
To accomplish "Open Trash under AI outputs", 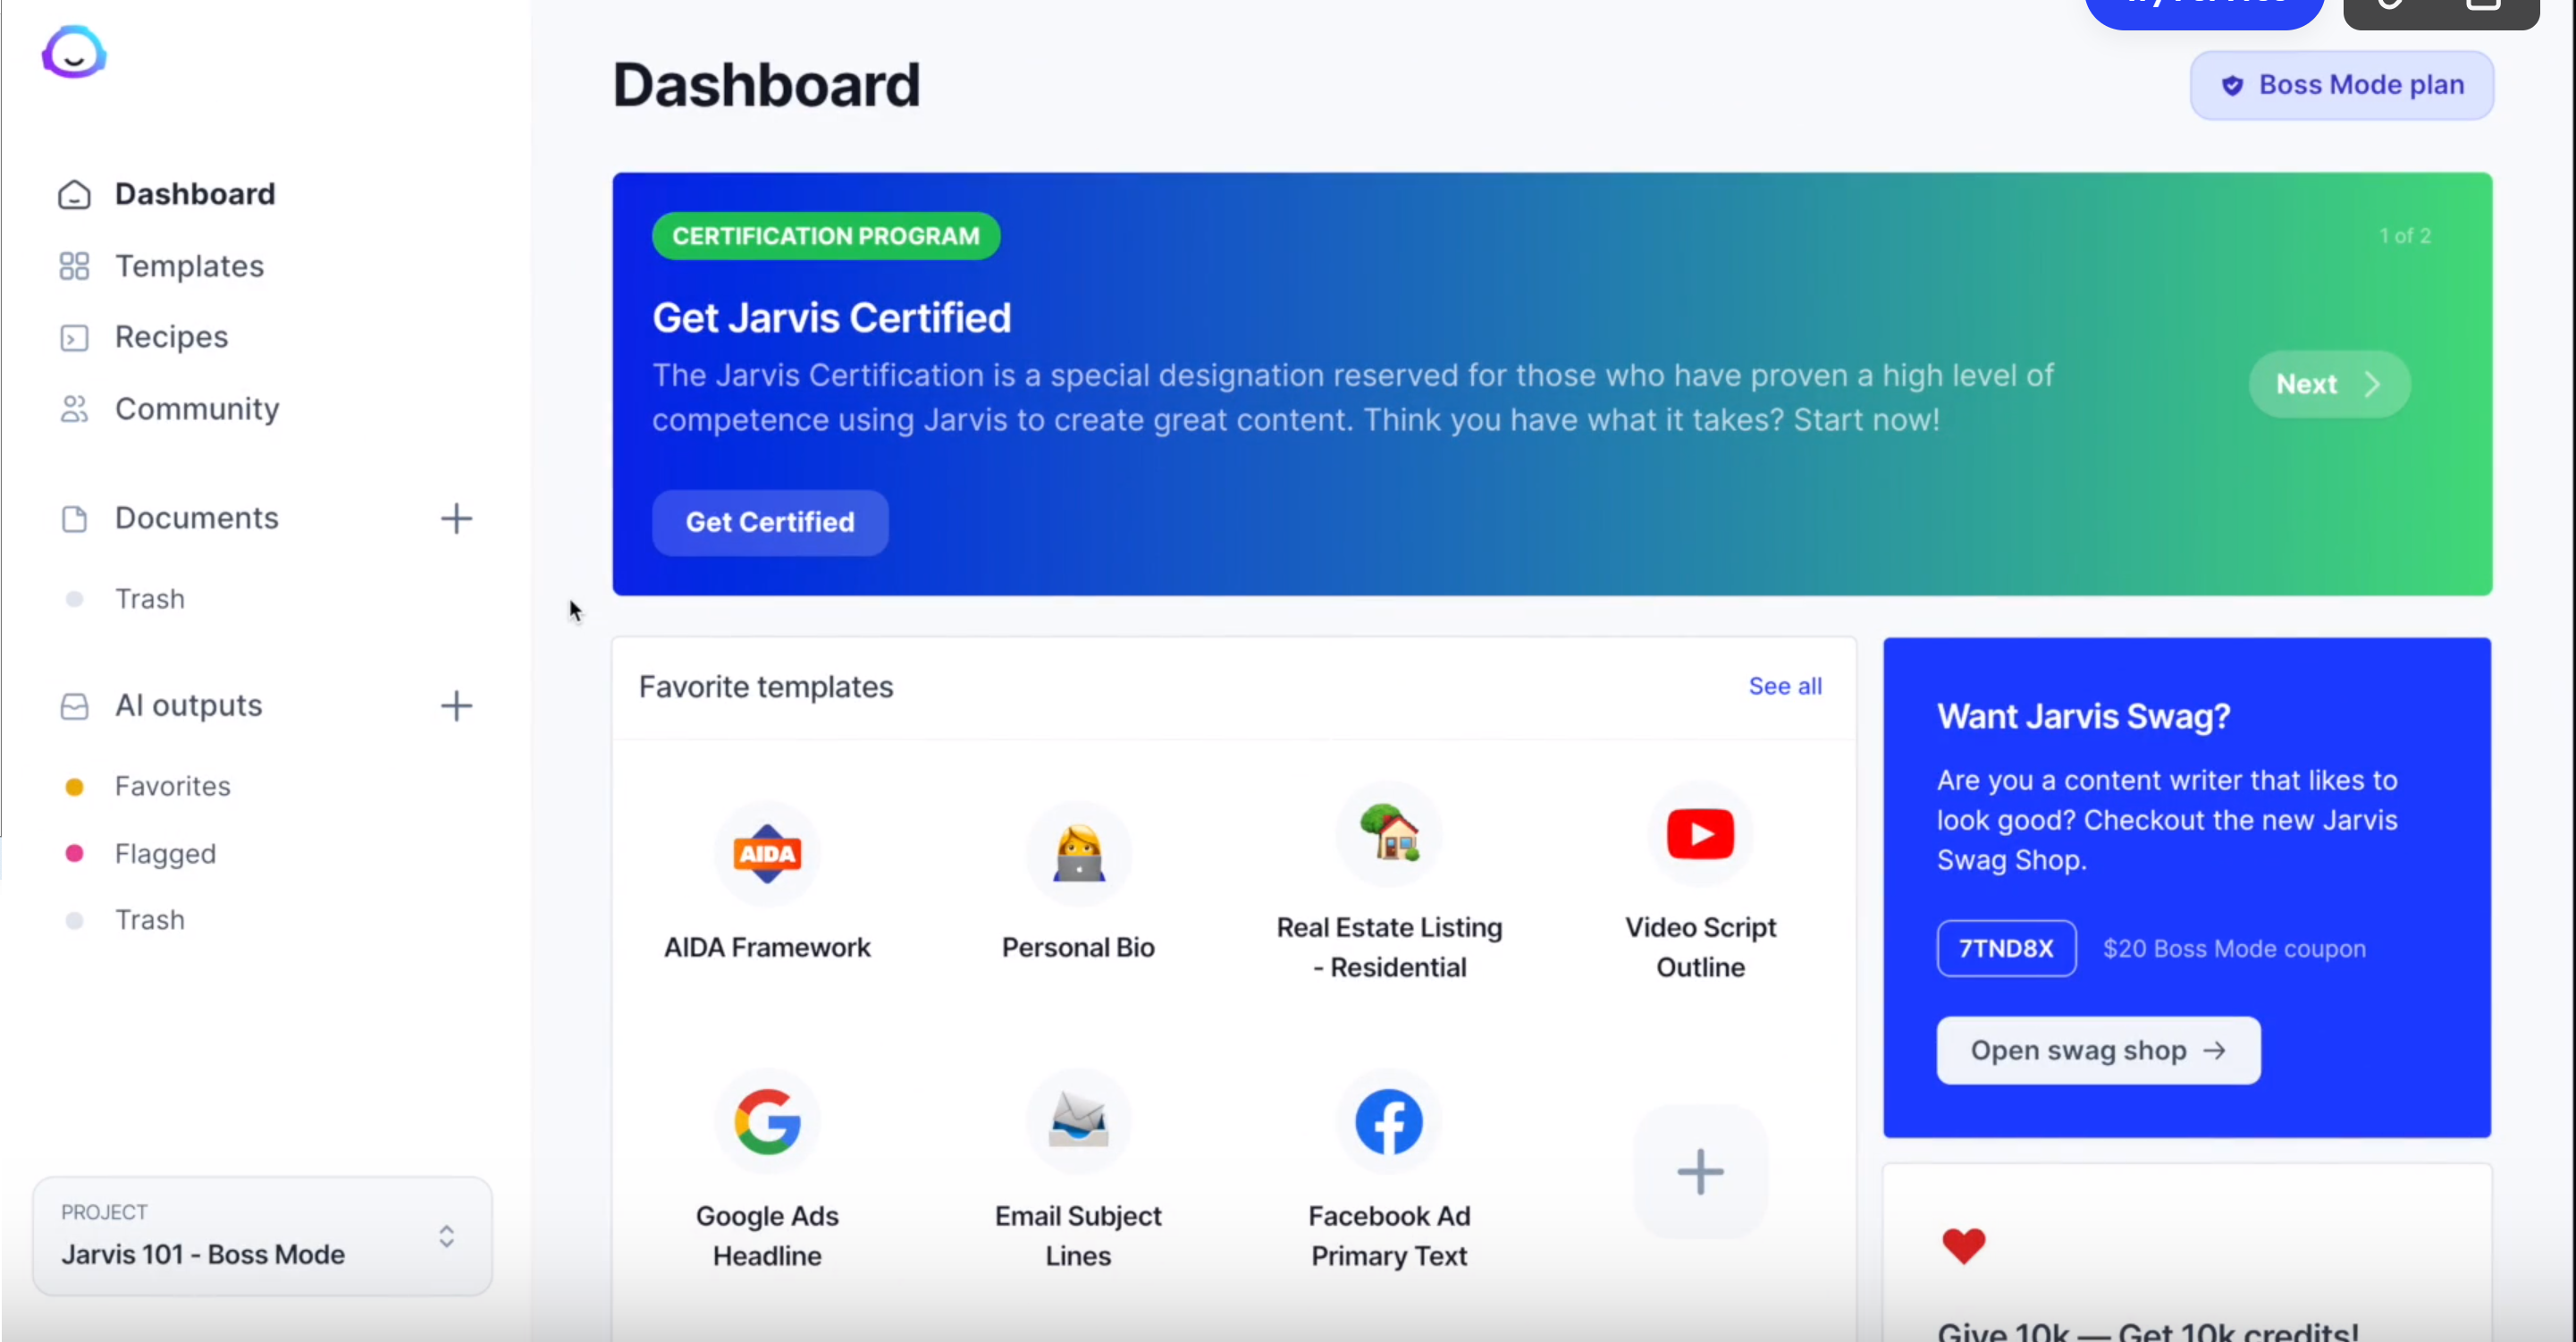I will 150,920.
